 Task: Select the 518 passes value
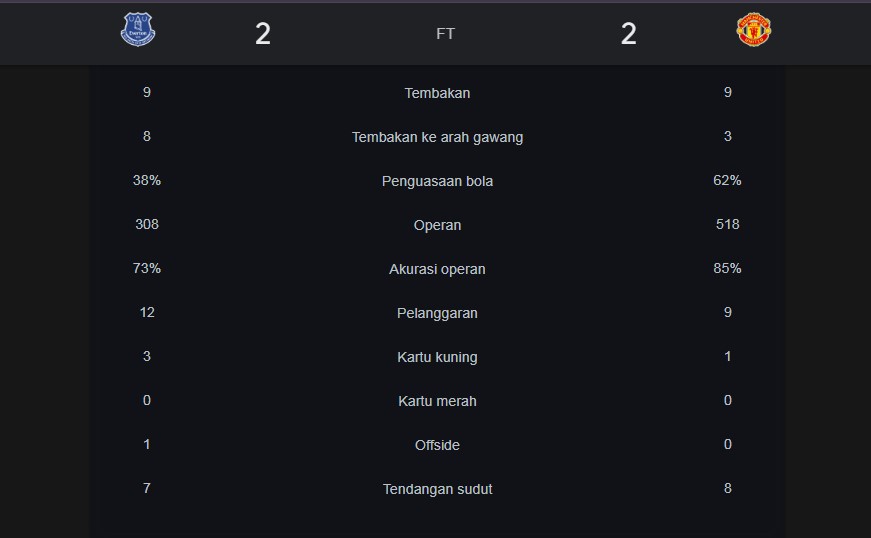pyautogui.click(x=727, y=225)
